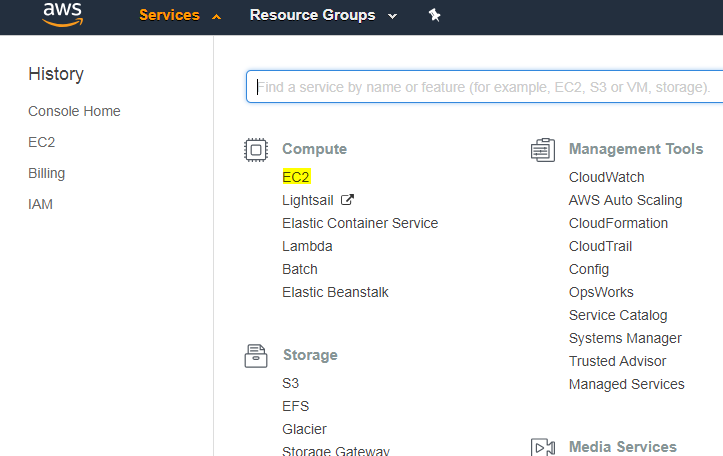Open the CloudFormation service link
The width and height of the screenshot is (723, 456).
pyautogui.click(x=618, y=223)
